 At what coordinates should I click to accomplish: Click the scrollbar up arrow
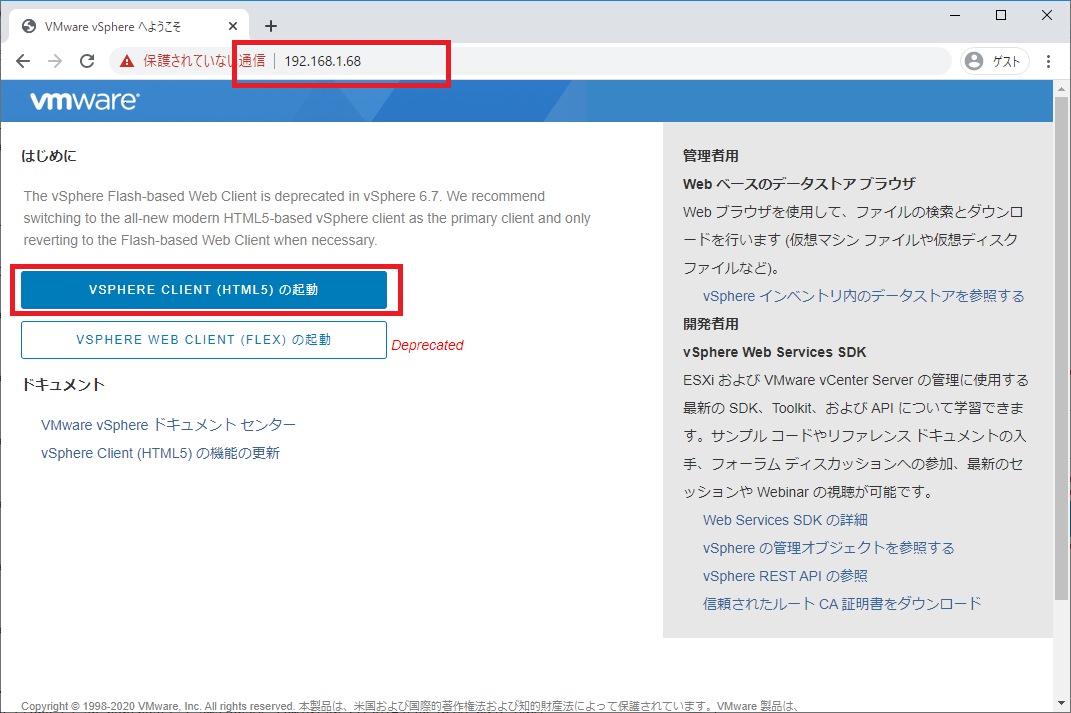click(x=1061, y=89)
